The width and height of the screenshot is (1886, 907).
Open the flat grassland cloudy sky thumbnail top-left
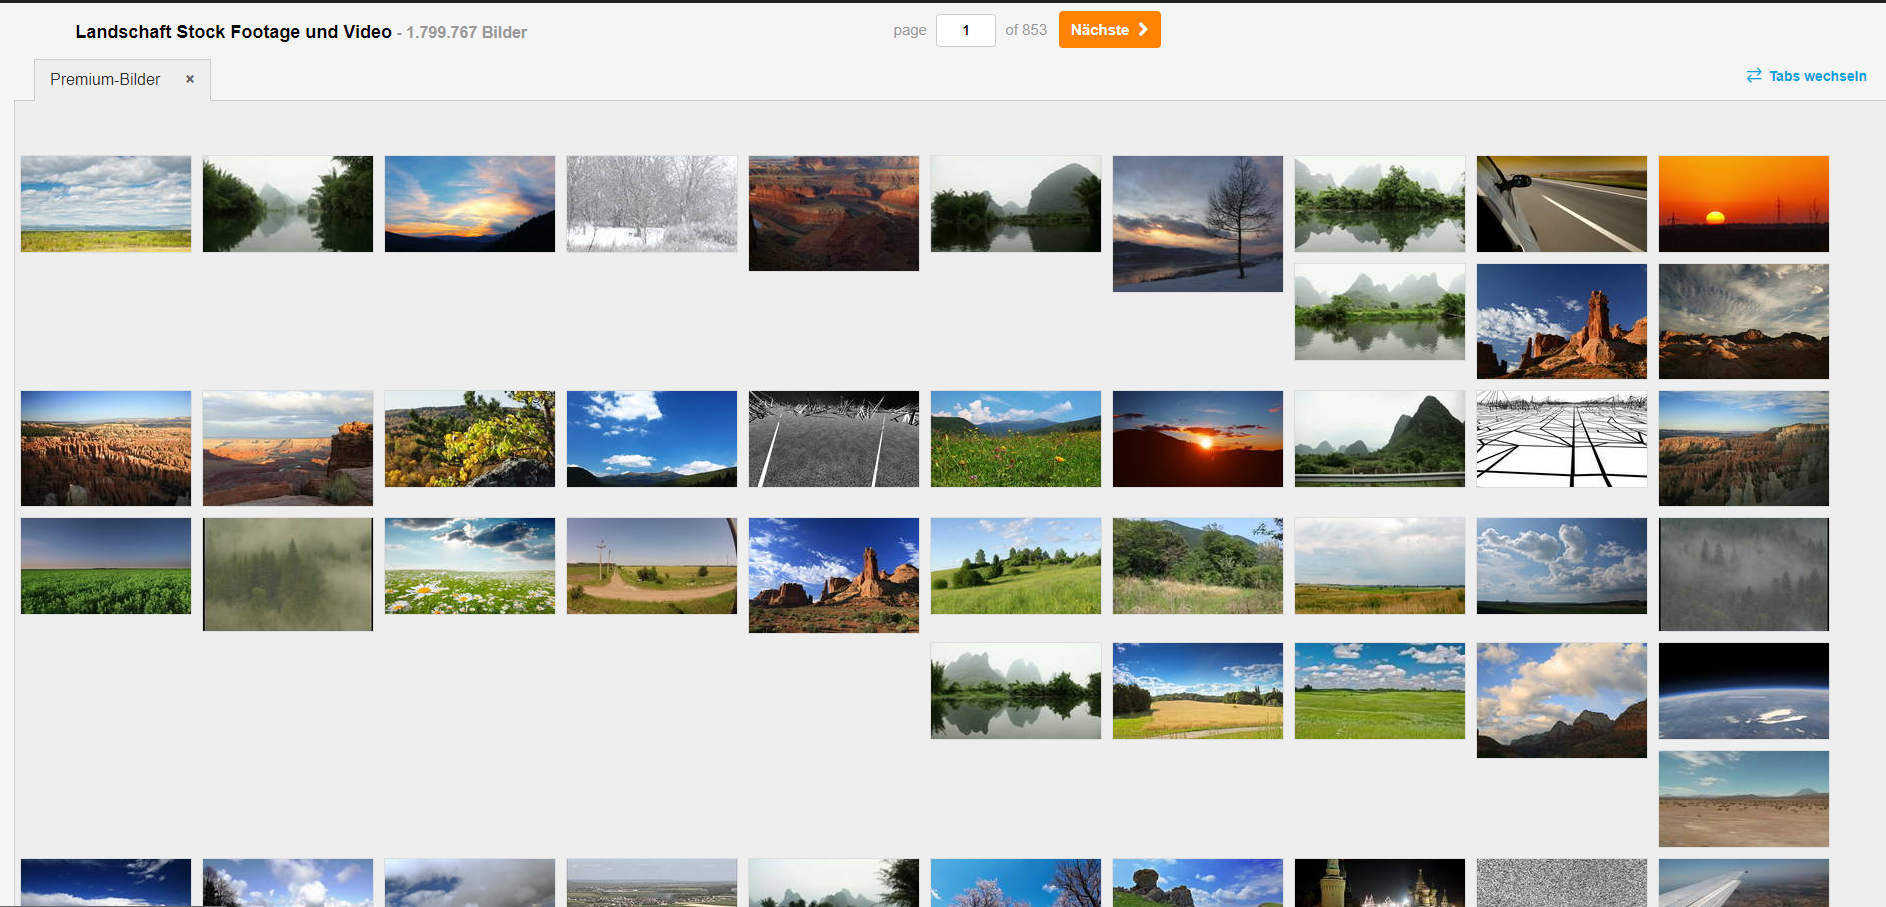tap(106, 204)
